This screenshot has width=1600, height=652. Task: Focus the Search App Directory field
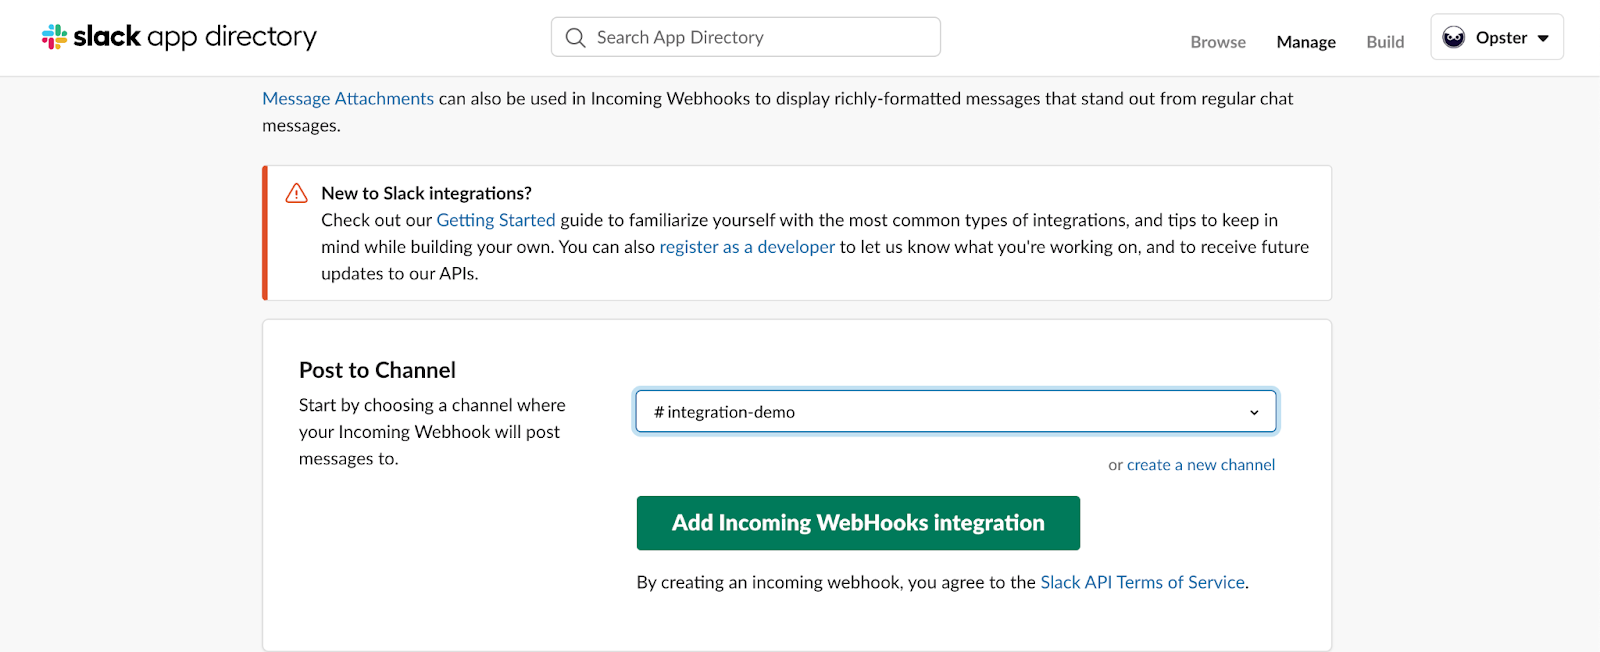point(745,37)
